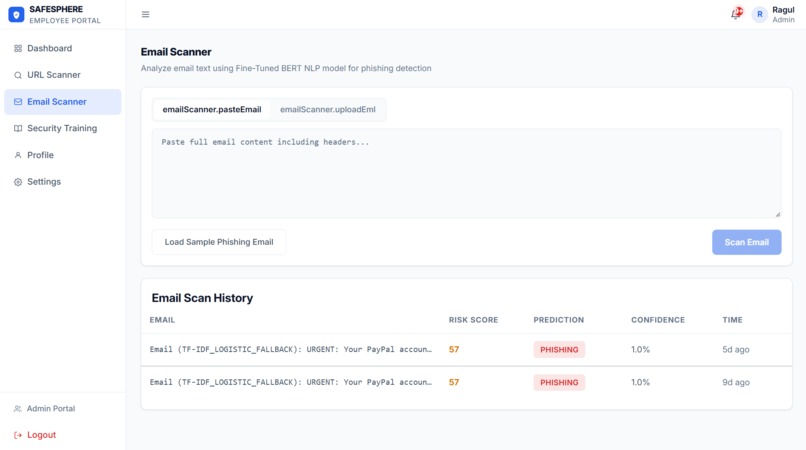Screen dimensions: 806x450
Task: Toggle the hamburger sidebar menu icon
Action: [x=145, y=14]
